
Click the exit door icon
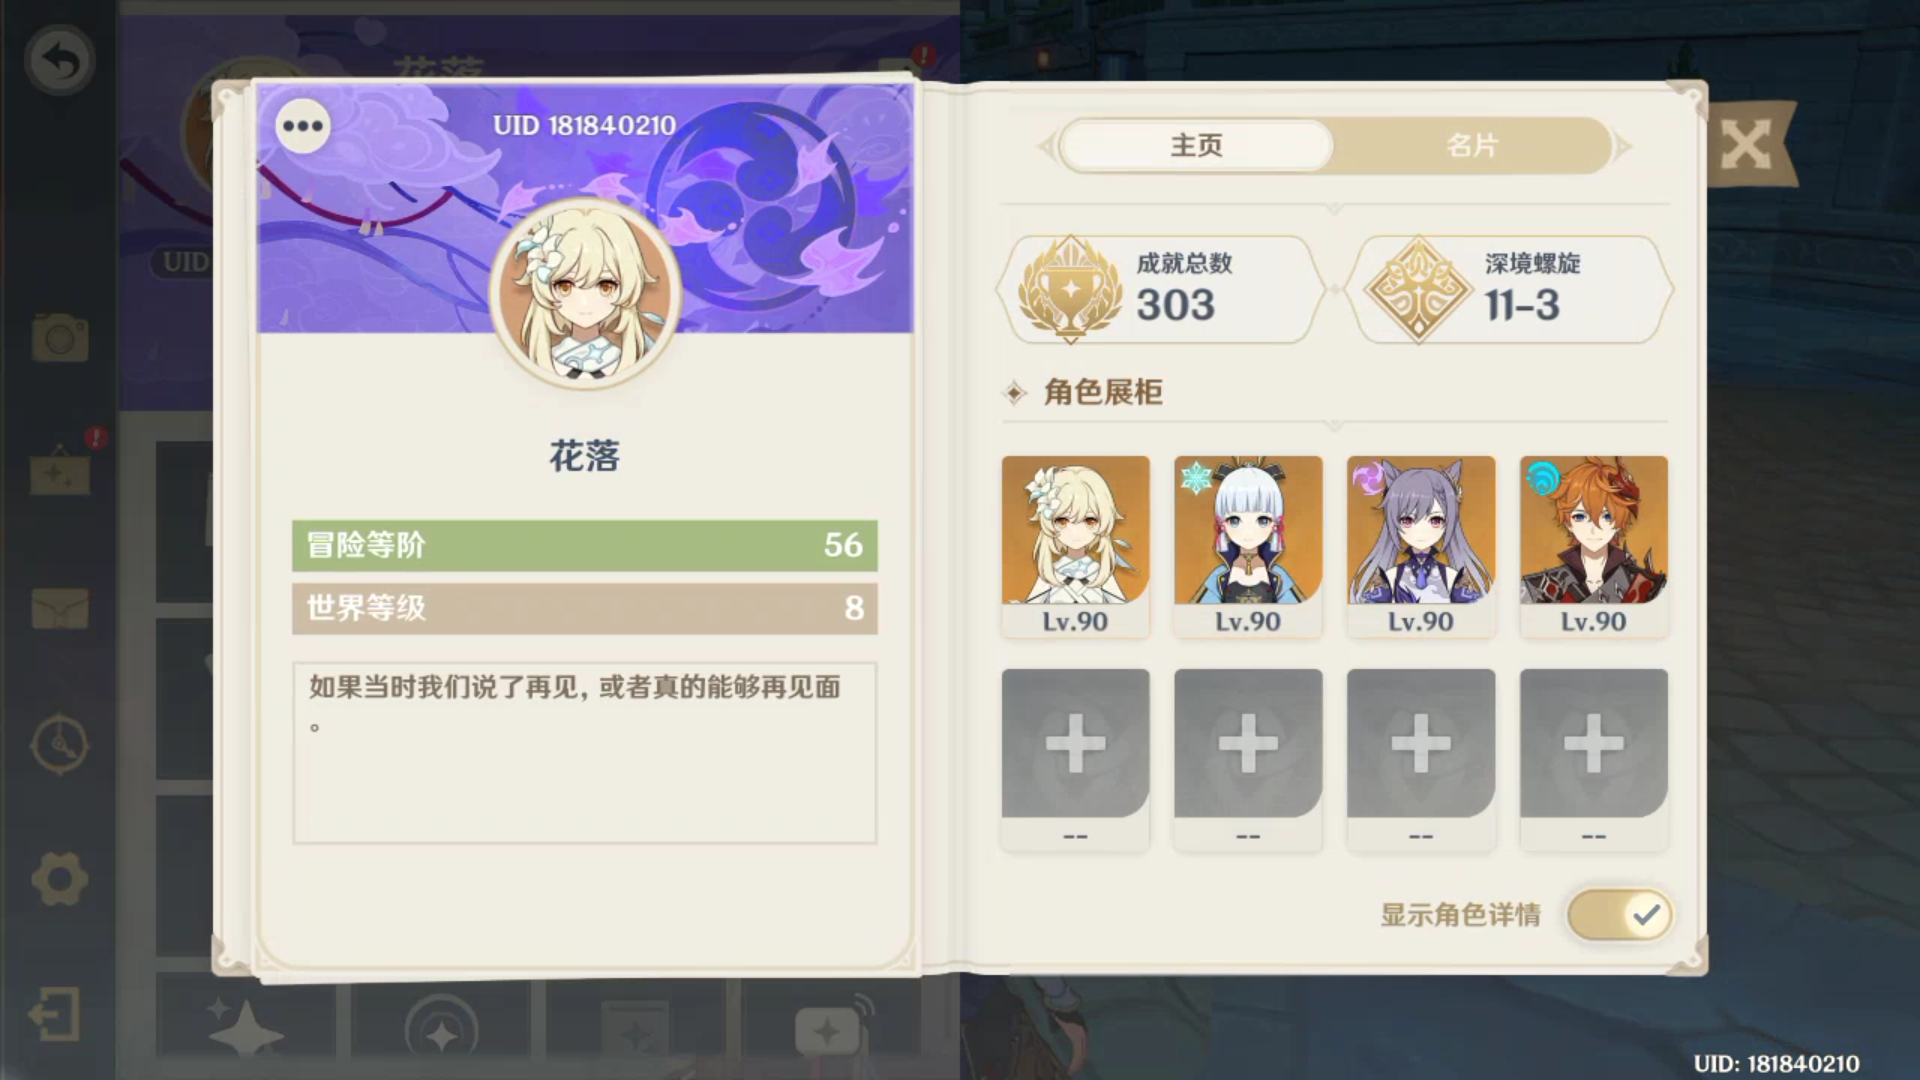click(55, 1015)
